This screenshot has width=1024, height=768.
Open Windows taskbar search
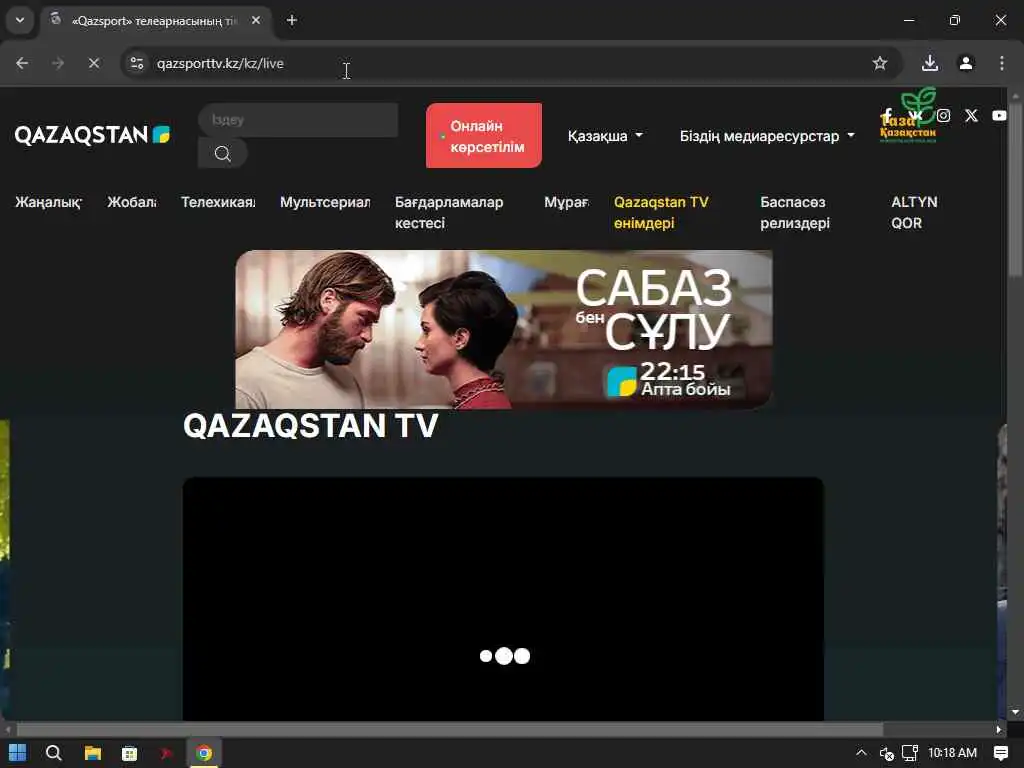coord(54,753)
